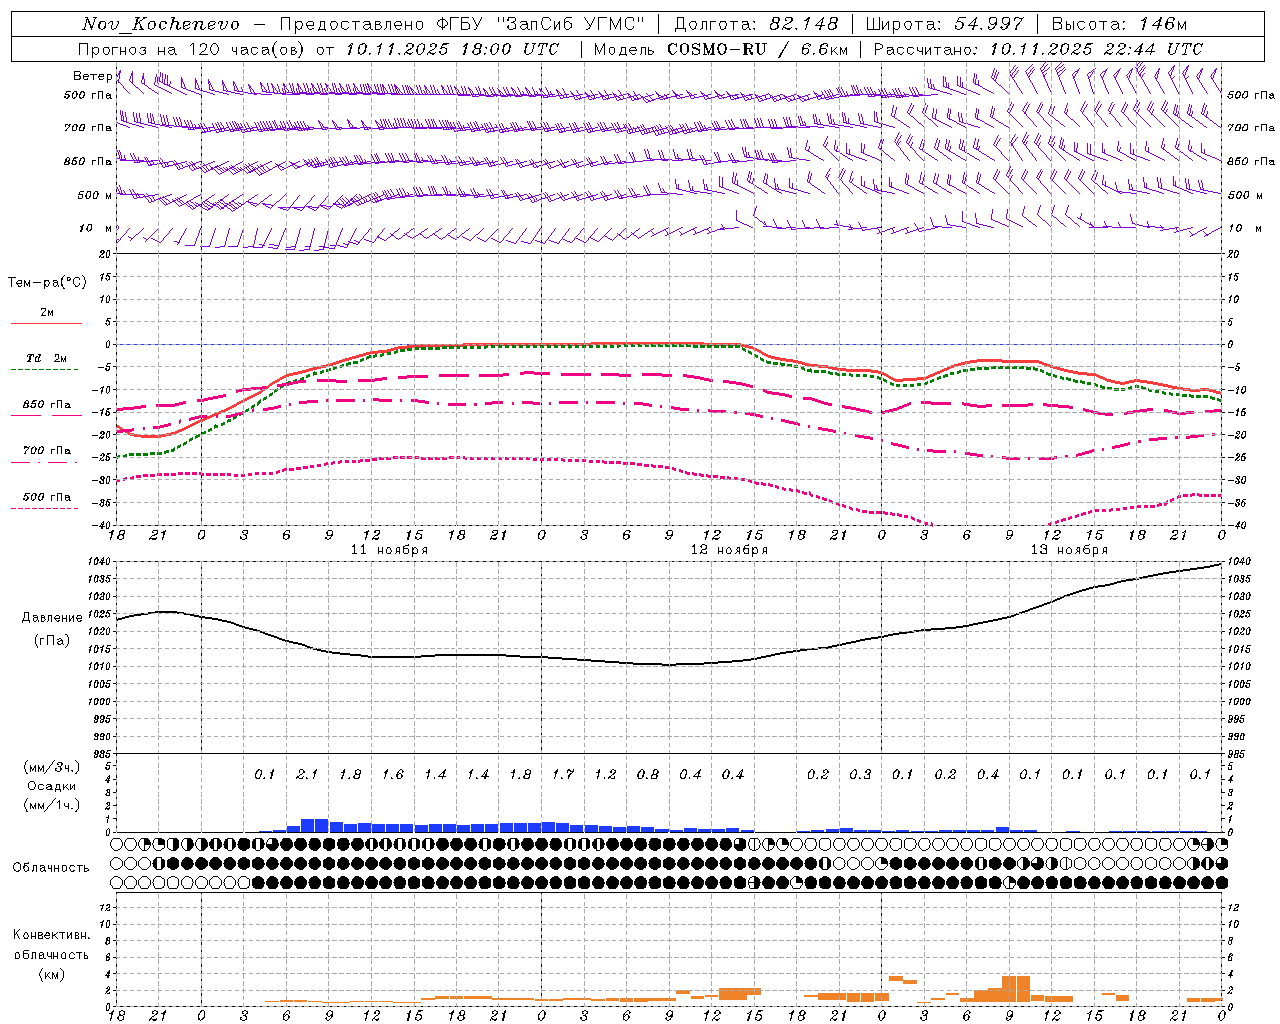Viewport: 1280px width, 1024px height.
Task: Click the 12 ноября date label
Action: pyautogui.click(x=729, y=550)
